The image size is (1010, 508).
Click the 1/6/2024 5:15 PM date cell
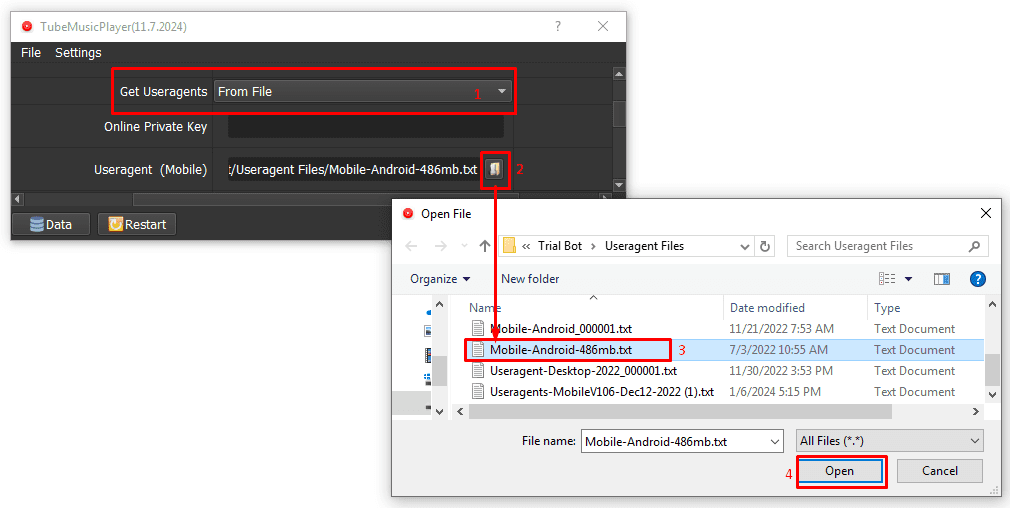point(775,391)
